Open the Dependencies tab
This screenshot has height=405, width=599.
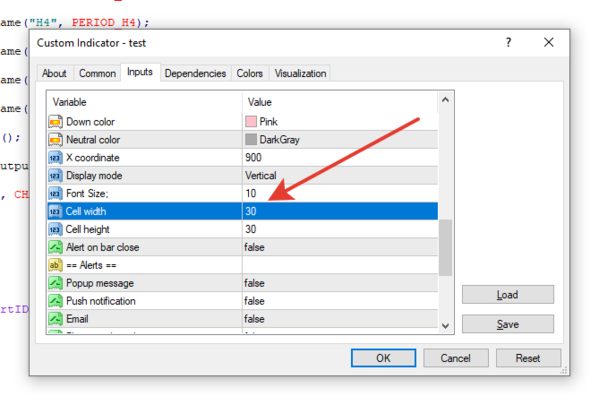click(x=195, y=73)
